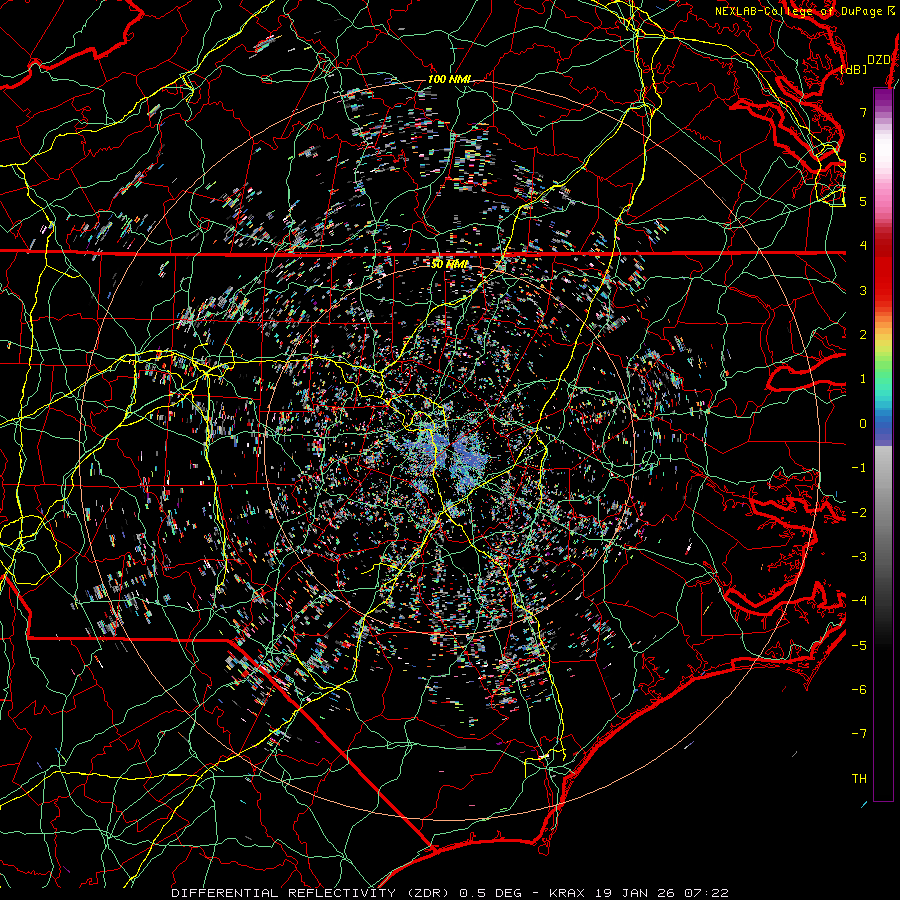Click the -3 value on the color scale

click(x=859, y=556)
